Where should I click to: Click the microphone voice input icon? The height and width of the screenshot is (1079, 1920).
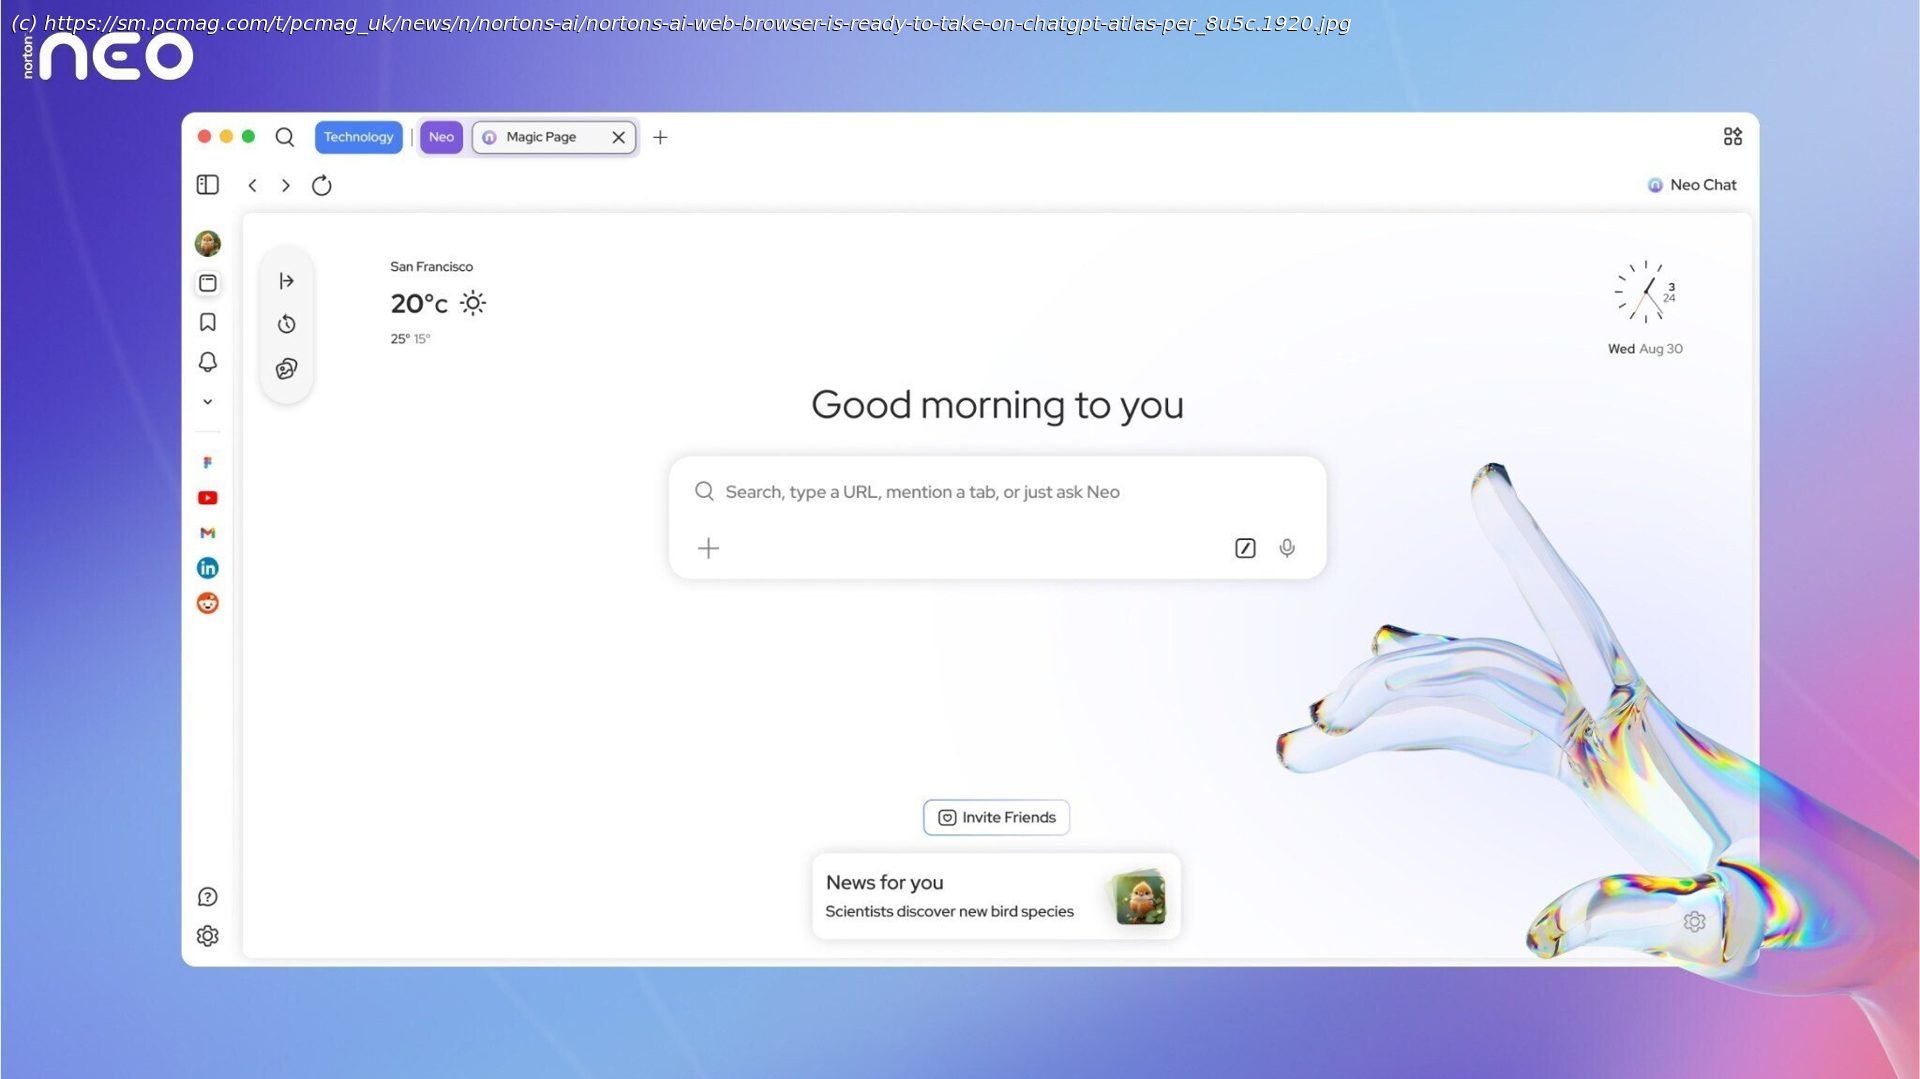(1287, 548)
